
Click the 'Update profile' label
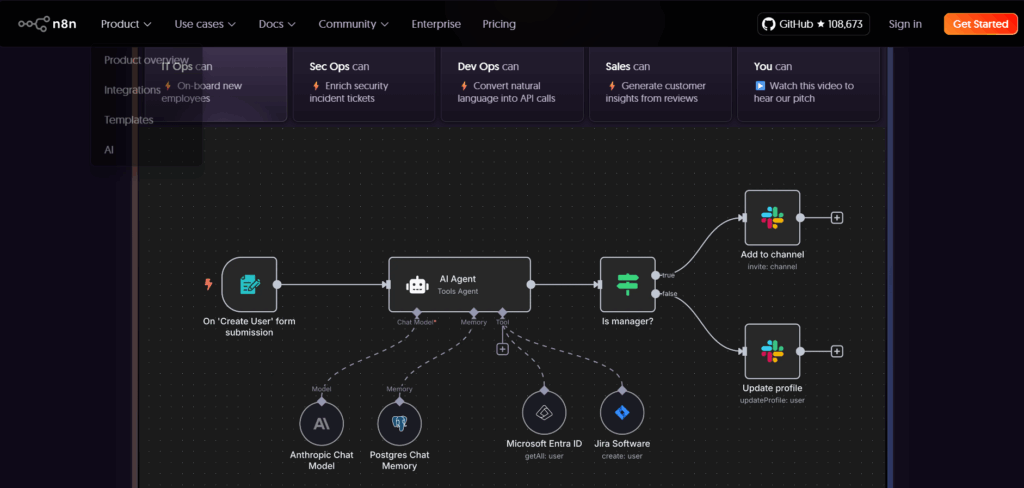coord(773,388)
